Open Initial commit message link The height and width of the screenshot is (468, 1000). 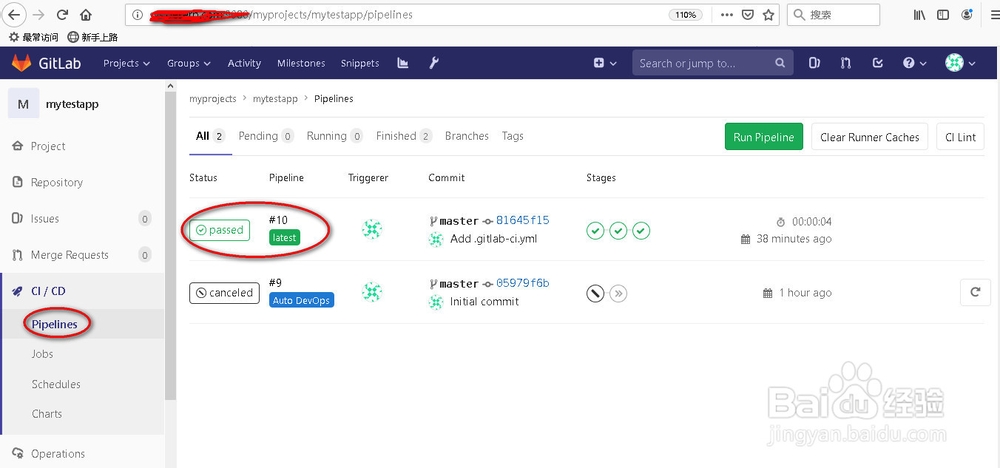click(484, 302)
